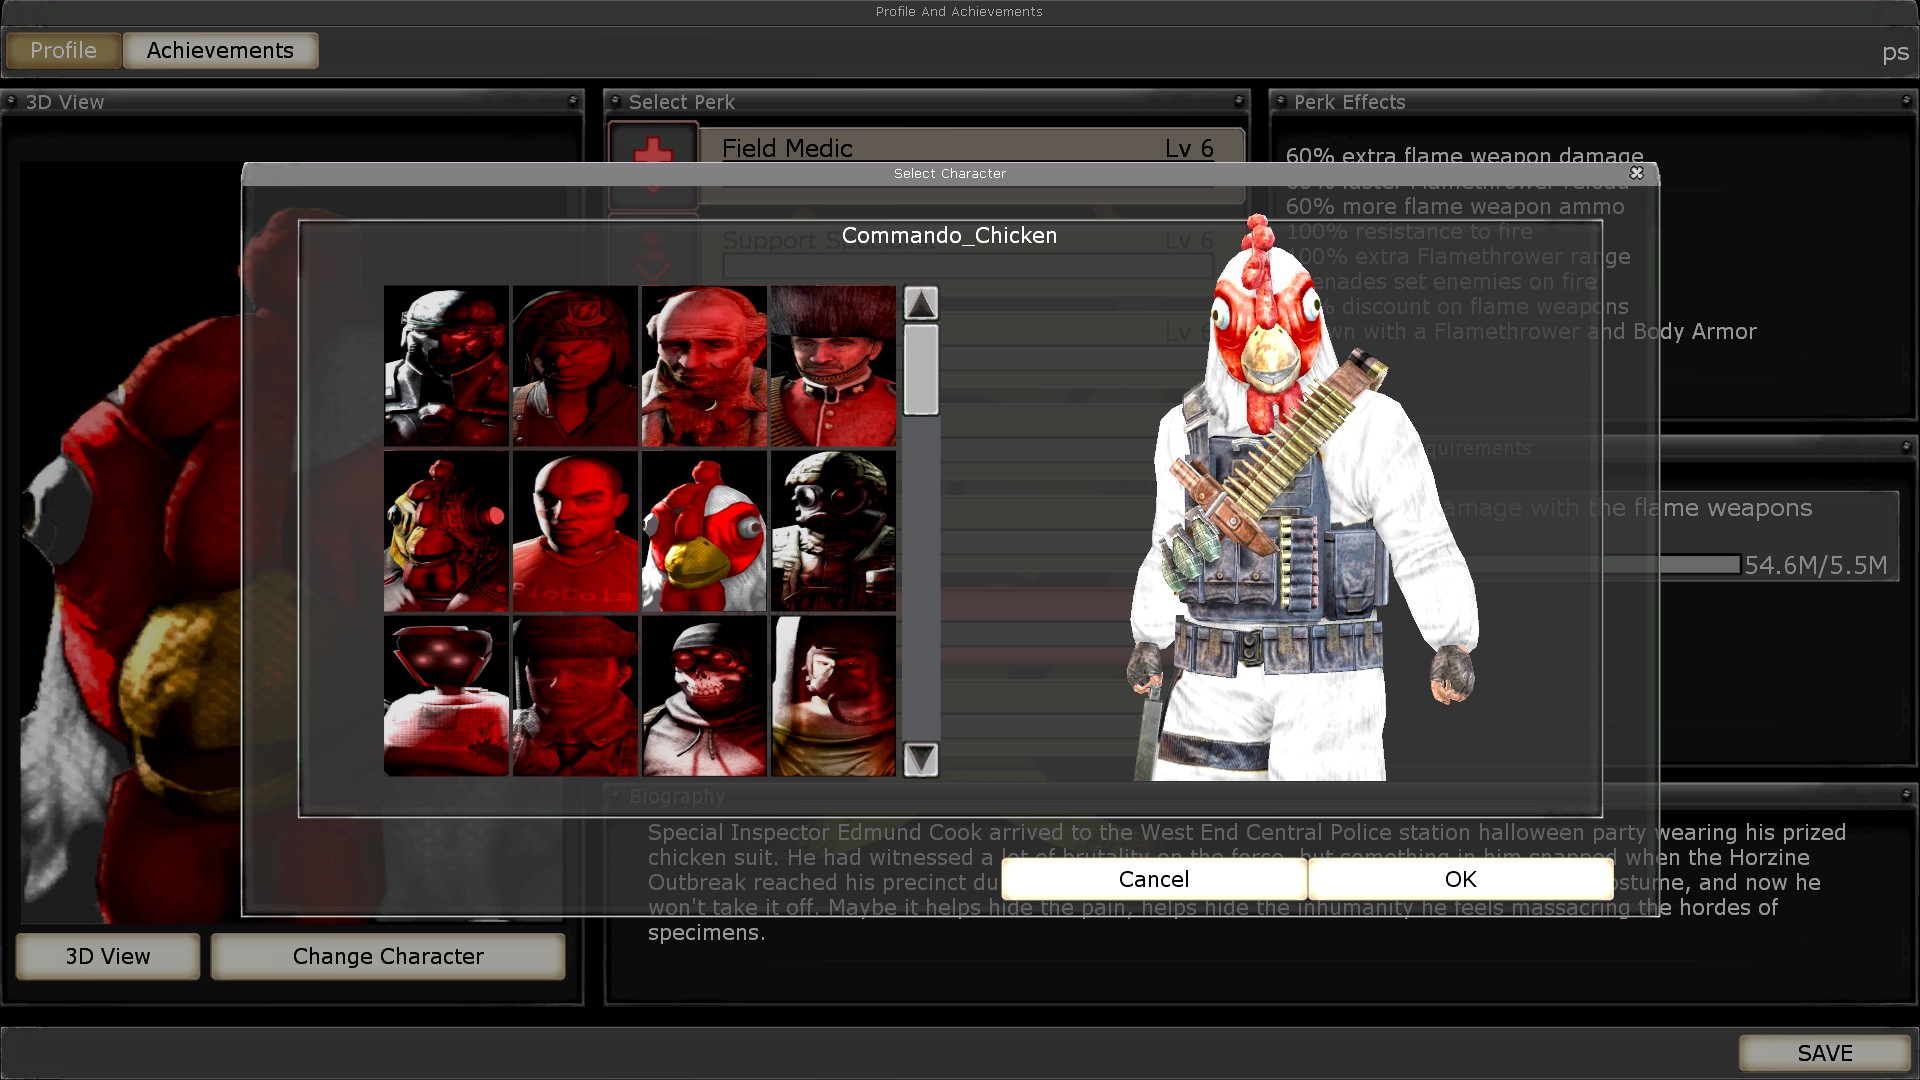Click the 54.6M/5.5M progress value
Viewport: 1920px width, 1080px height.
(x=1816, y=565)
